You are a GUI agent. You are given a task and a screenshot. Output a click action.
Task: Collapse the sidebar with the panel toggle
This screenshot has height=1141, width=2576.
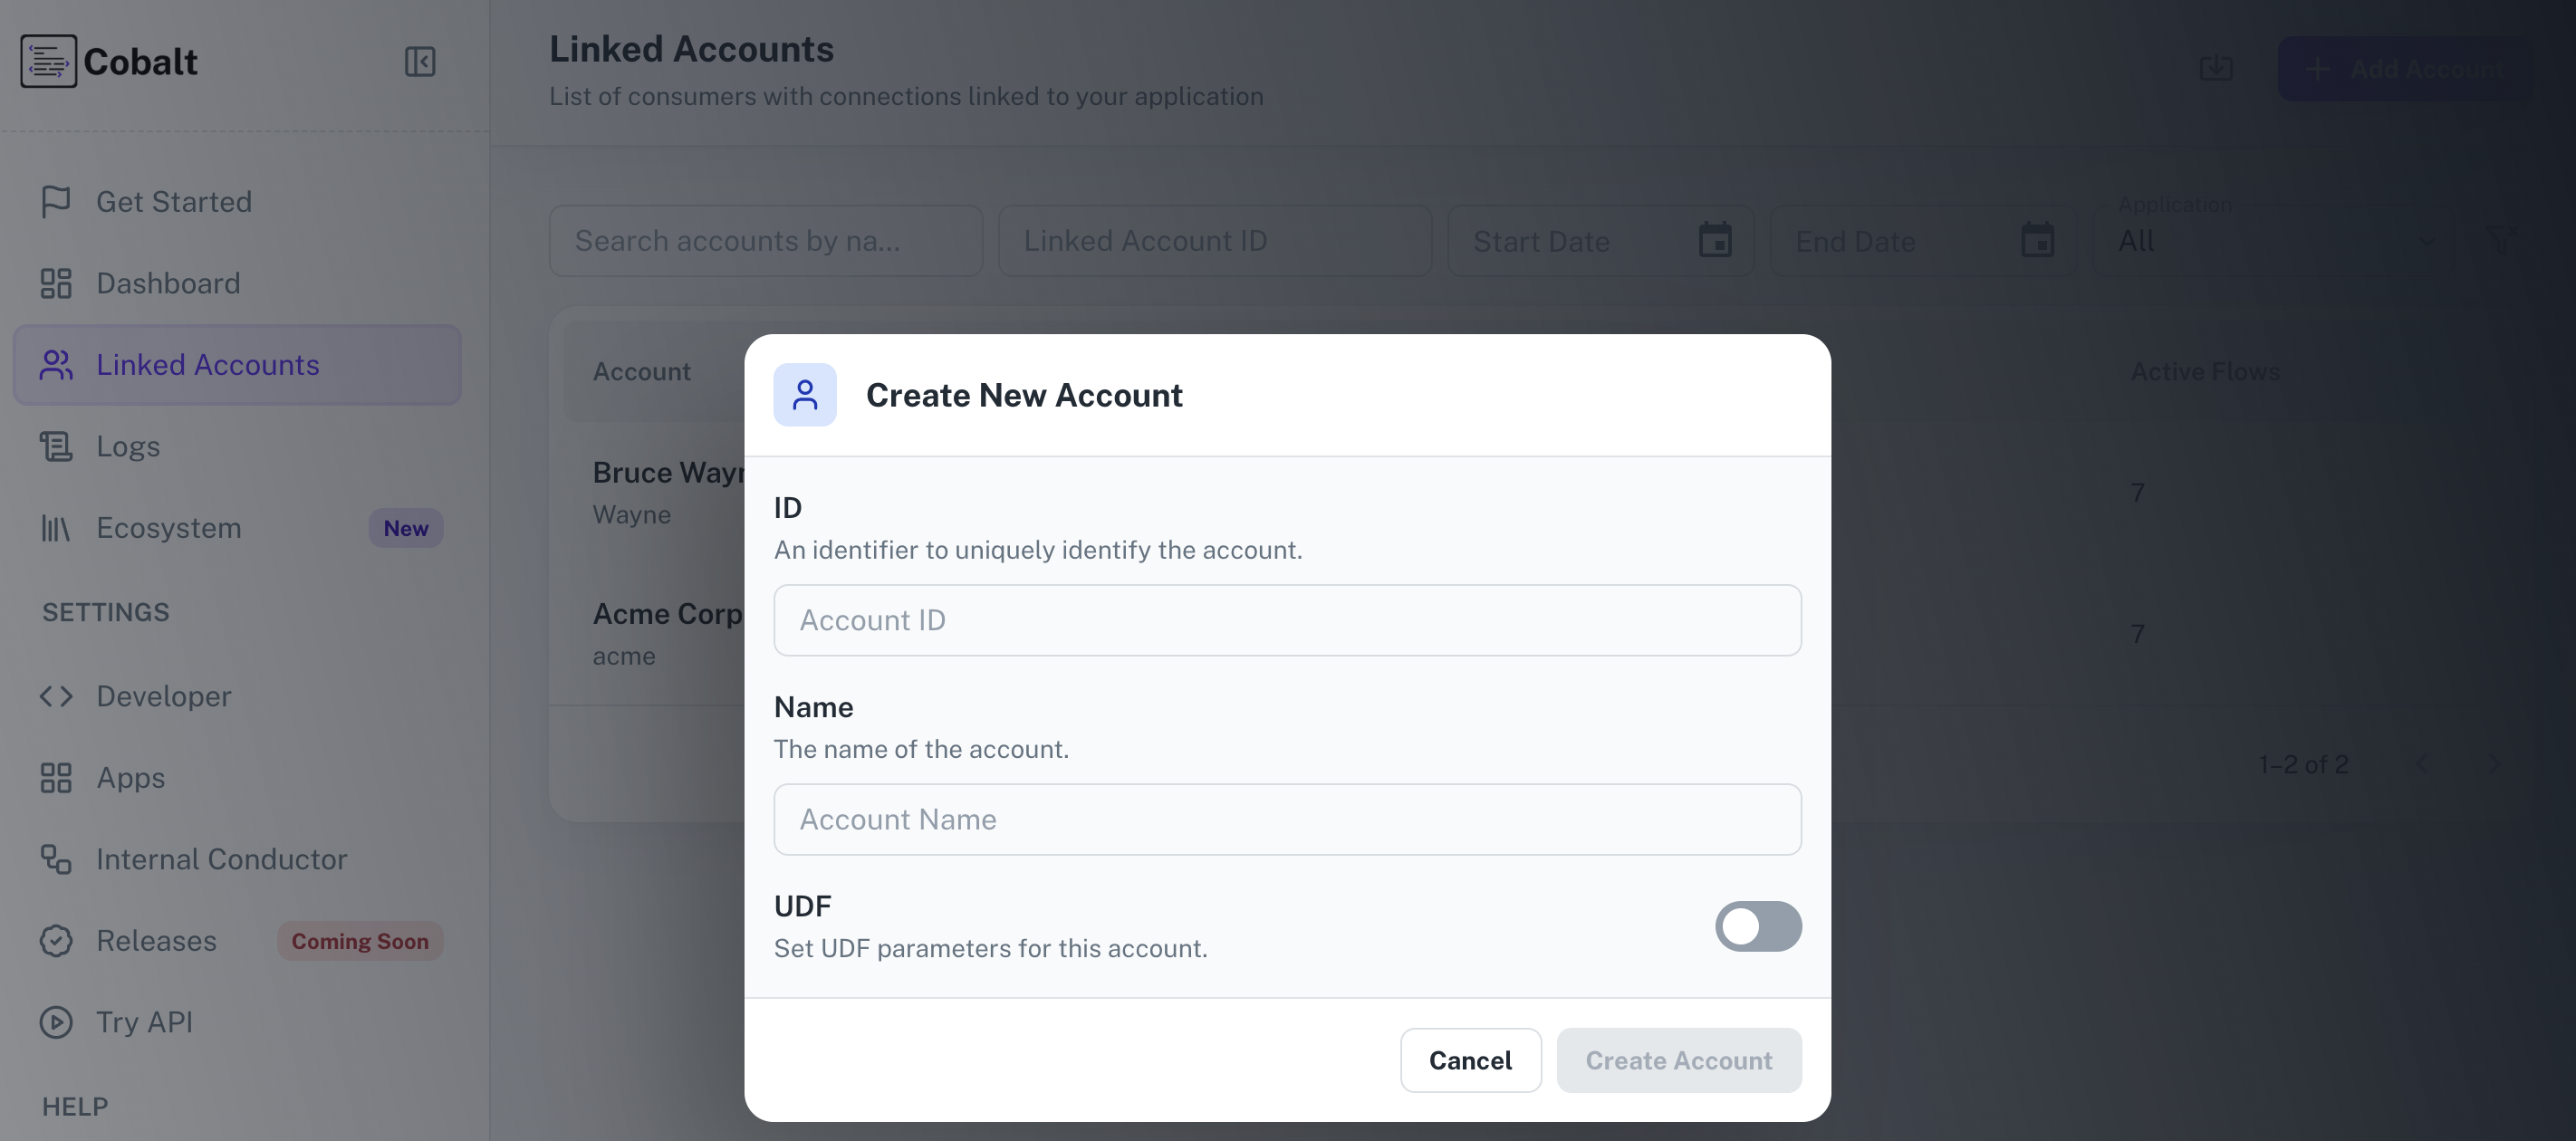pos(420,61)
